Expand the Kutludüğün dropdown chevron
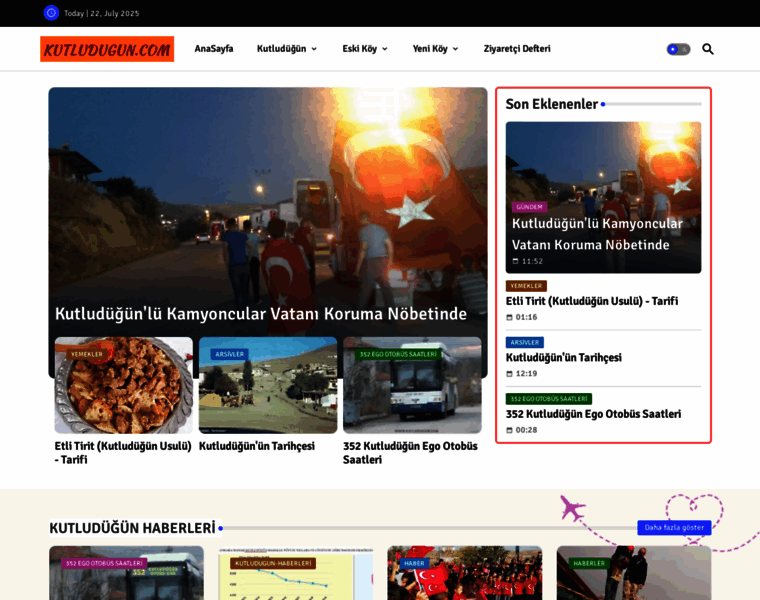This screenshot has height=600, width=760. pos(314,49)
